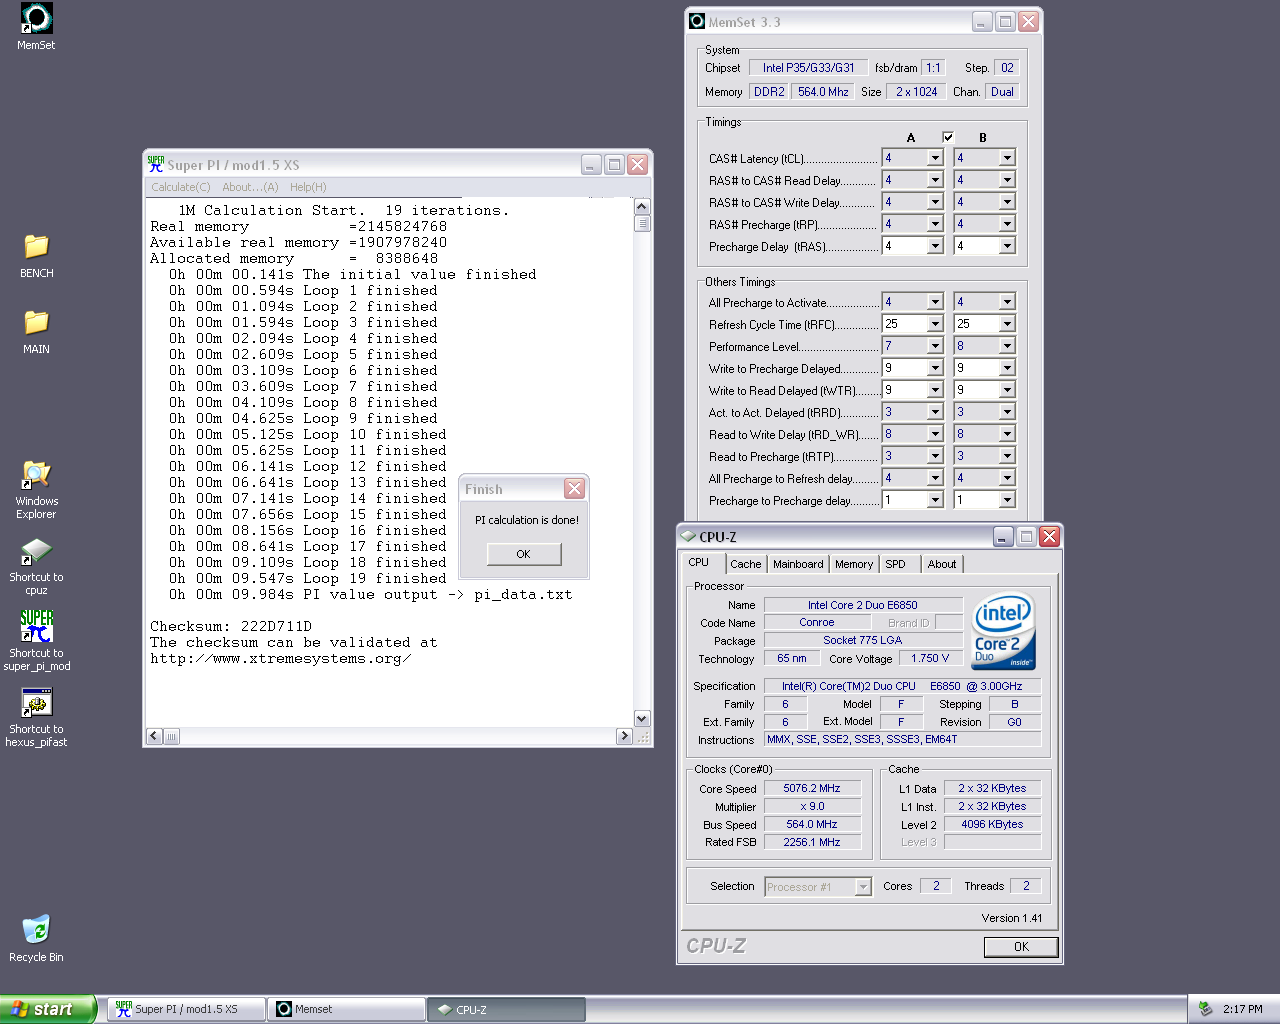Open Precharge Delay (tRAS) channel B dropdown

pyautogui.click(x=1007, y=246)
